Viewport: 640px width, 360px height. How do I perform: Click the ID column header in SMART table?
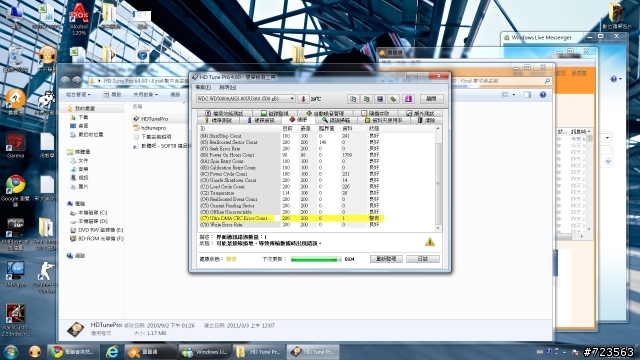(240, 129)
